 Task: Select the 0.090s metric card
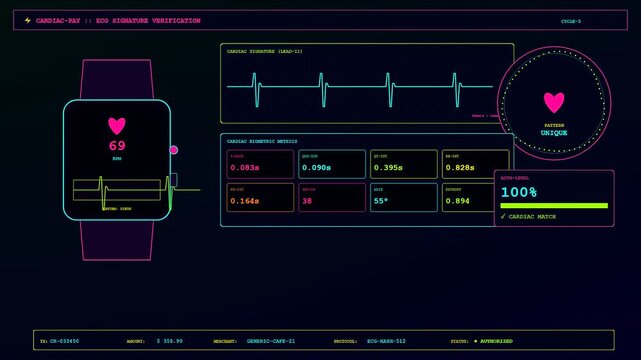[332, 164]
